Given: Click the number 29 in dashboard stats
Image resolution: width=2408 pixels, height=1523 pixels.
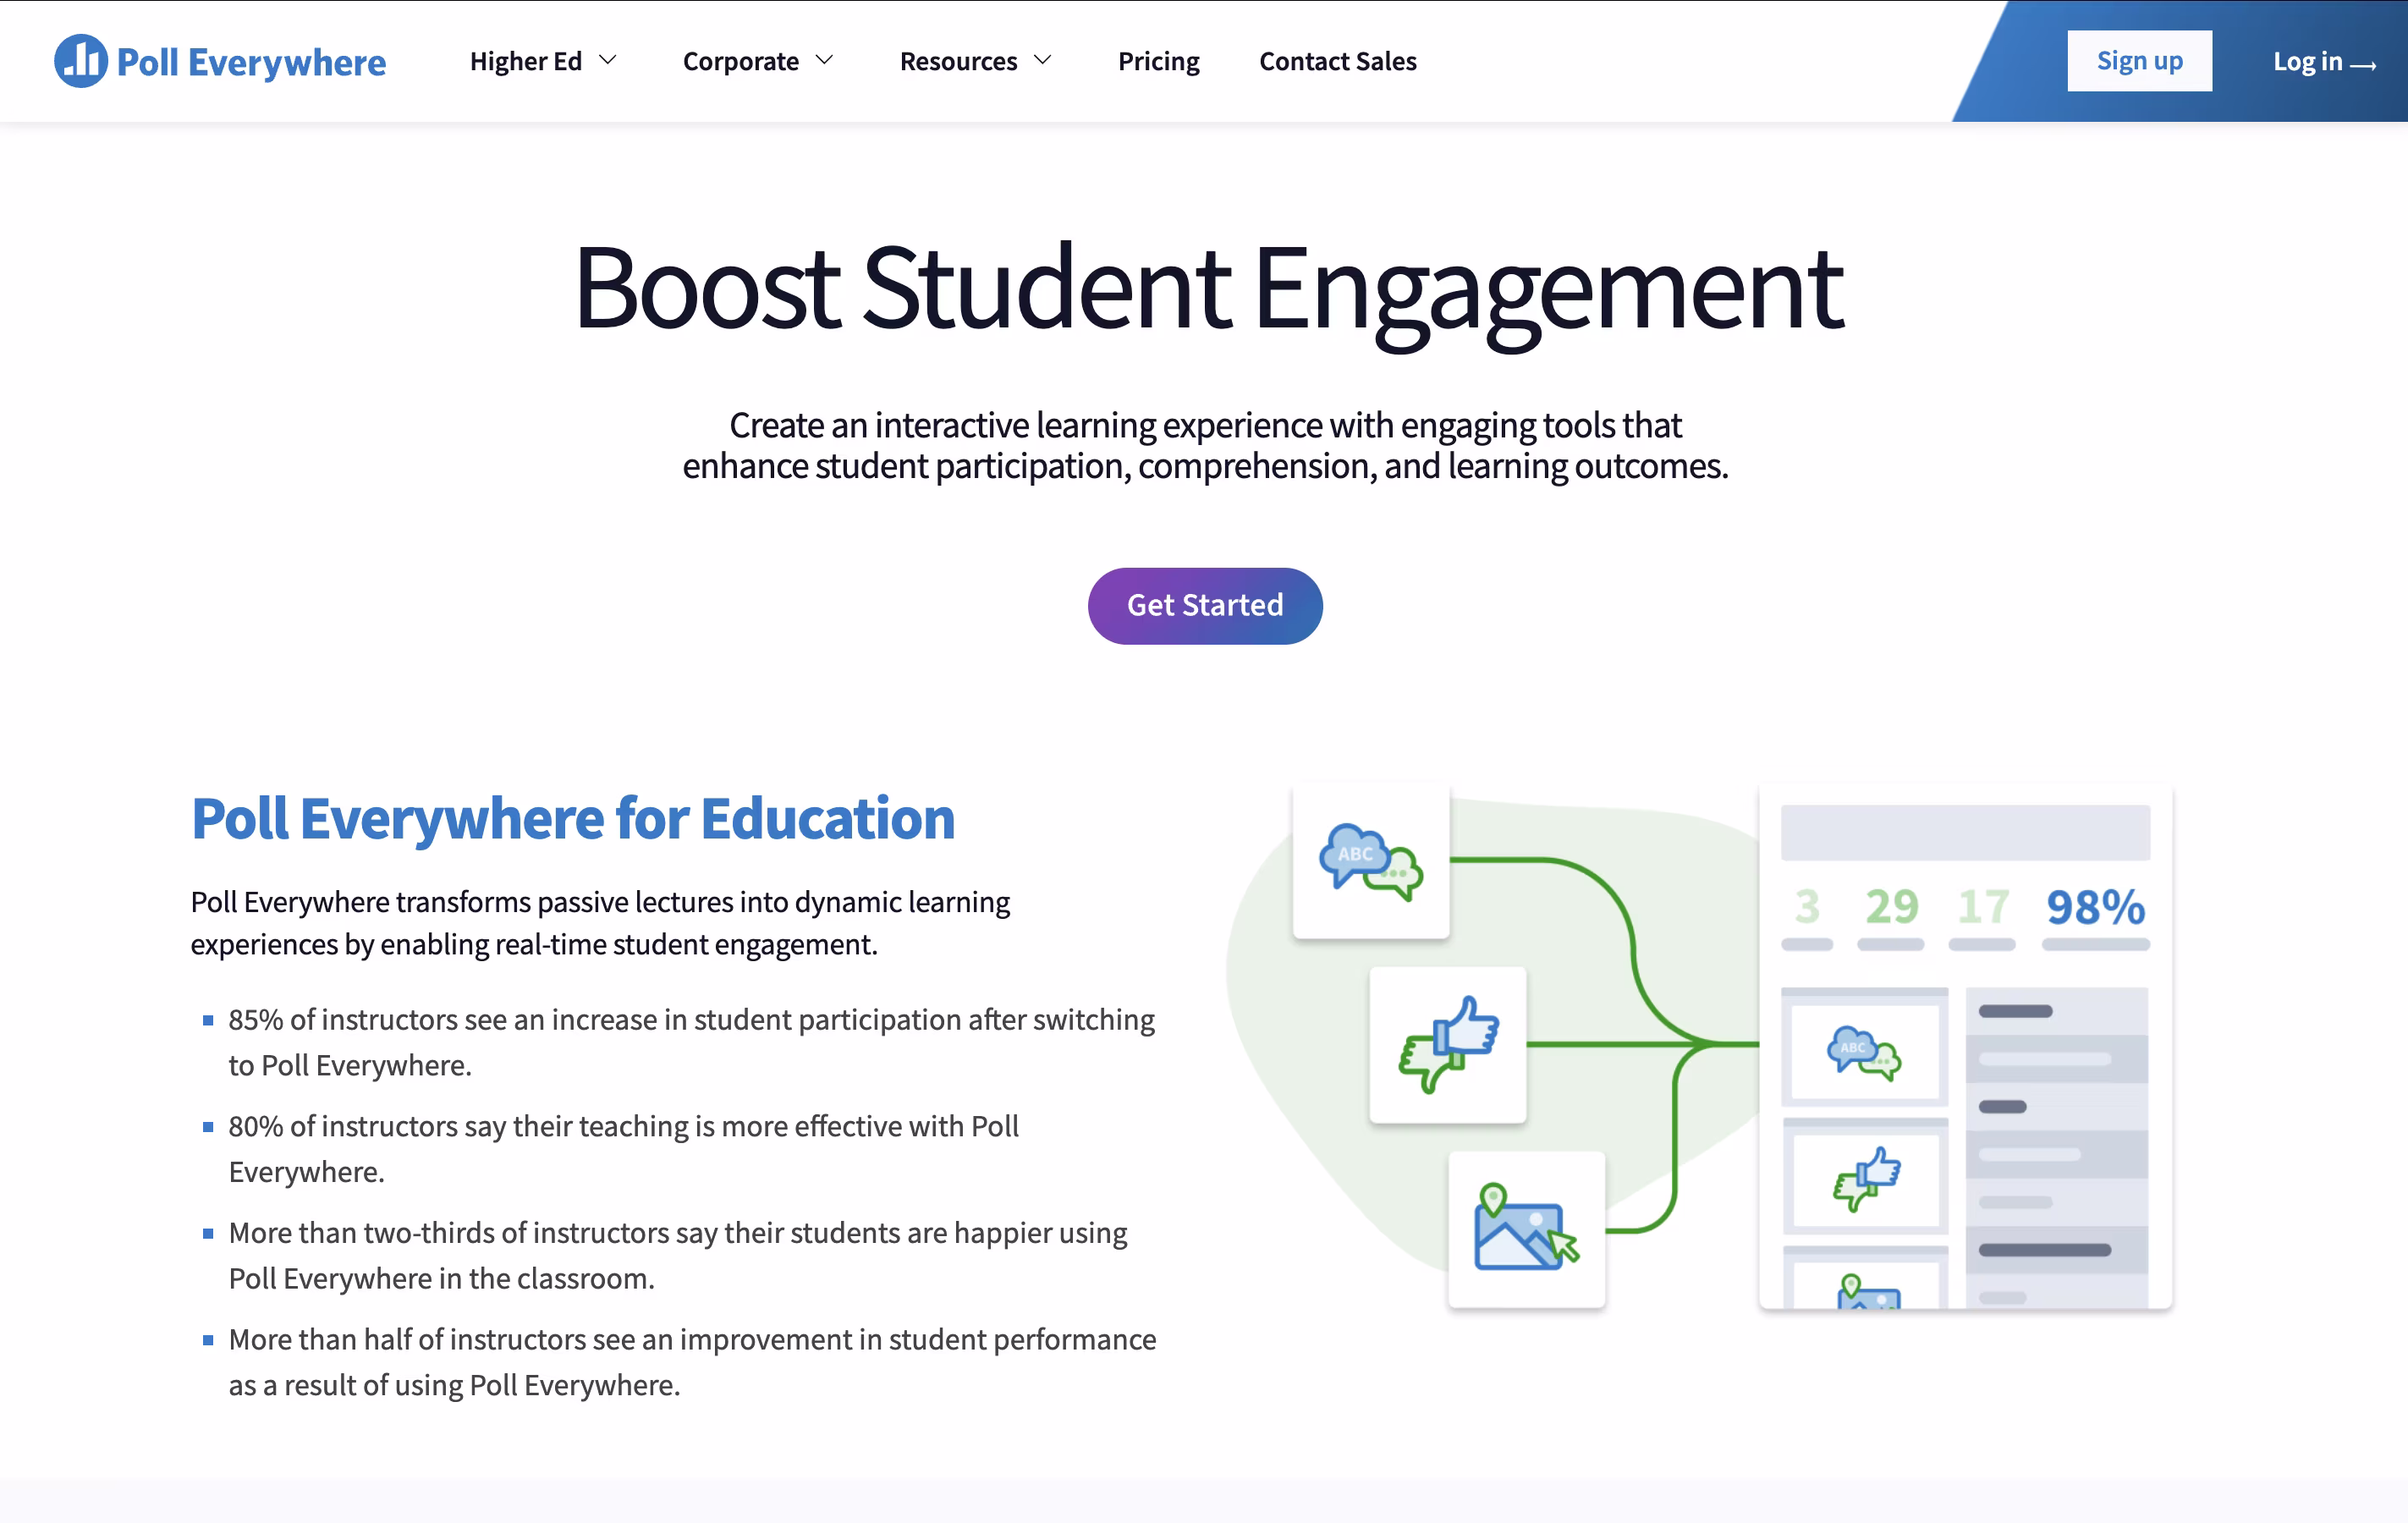Looking at the screenshot, I should pyautogui.click(x=1891, y=908).
